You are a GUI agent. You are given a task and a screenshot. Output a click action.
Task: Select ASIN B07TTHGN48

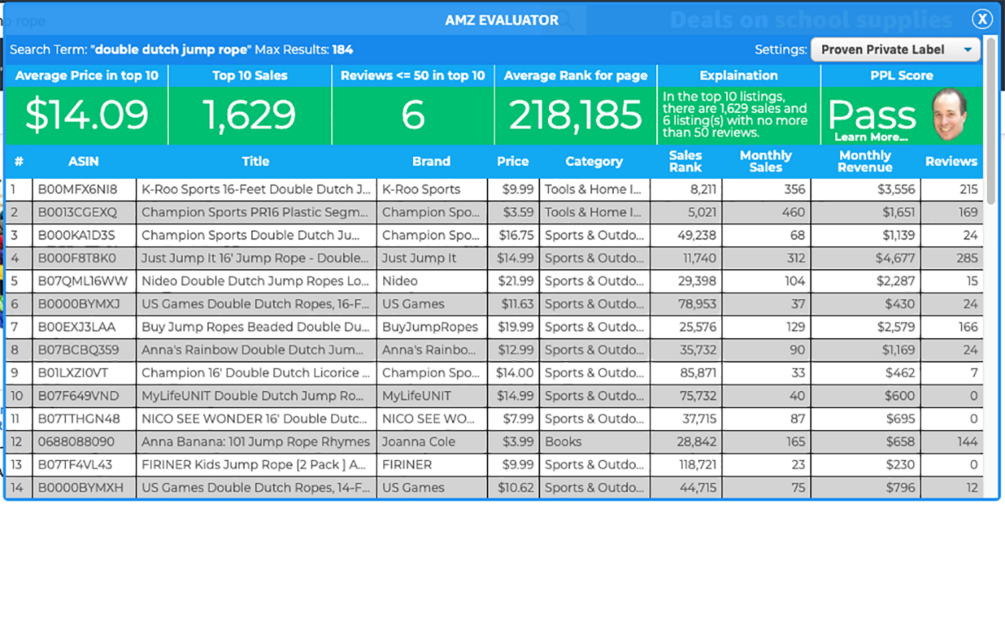(79, 418)
